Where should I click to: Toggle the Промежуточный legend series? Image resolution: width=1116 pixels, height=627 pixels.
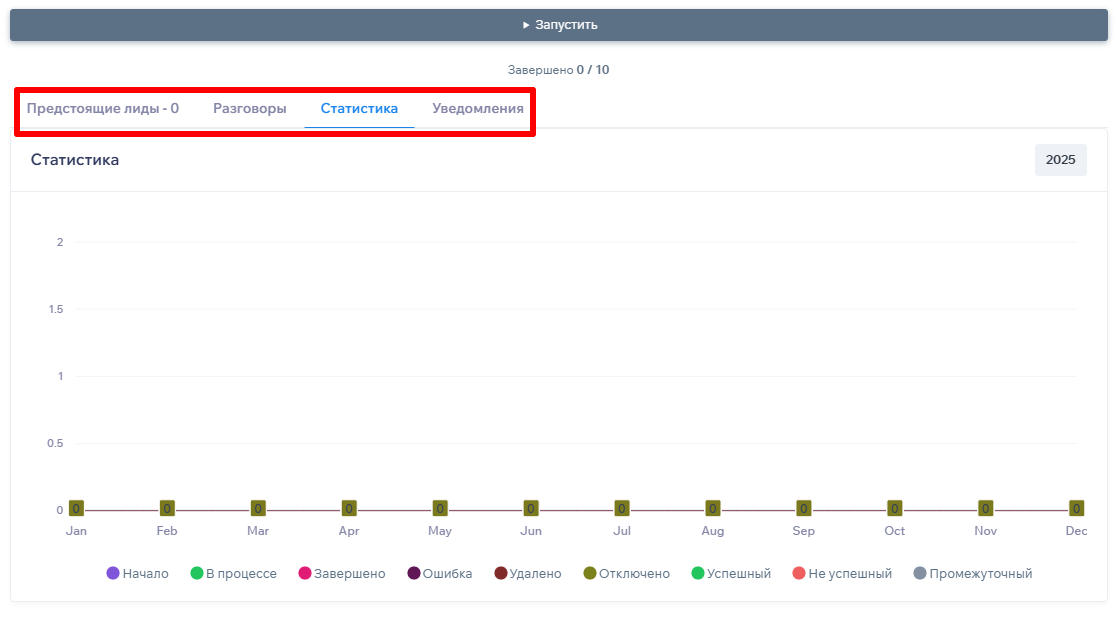972,574
